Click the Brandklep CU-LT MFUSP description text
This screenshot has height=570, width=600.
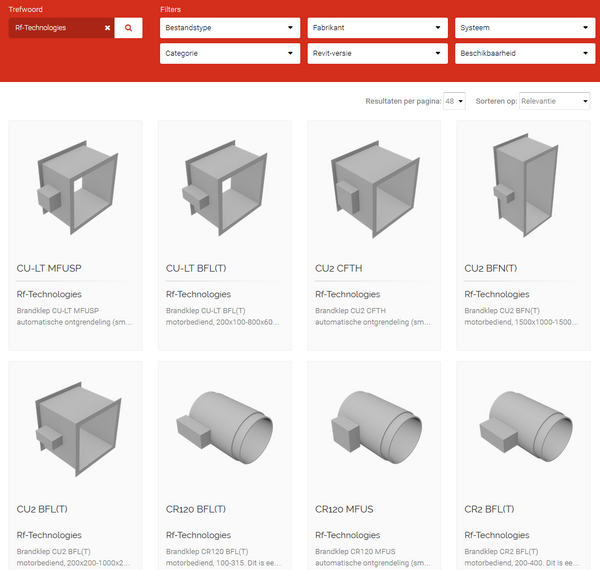(x=74, y=316)
